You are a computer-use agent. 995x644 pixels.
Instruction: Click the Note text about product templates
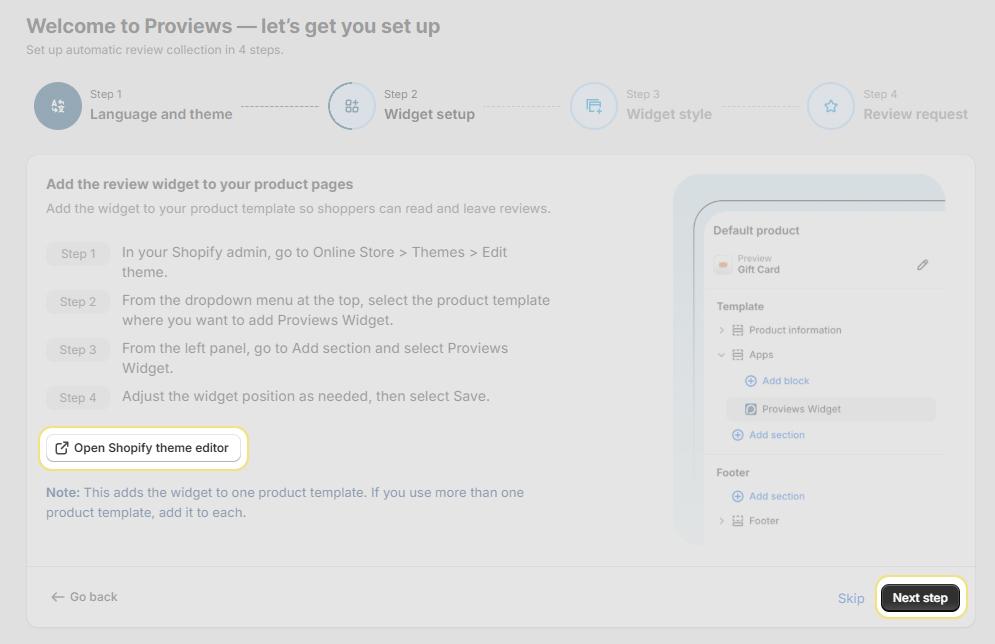[285, 503]
